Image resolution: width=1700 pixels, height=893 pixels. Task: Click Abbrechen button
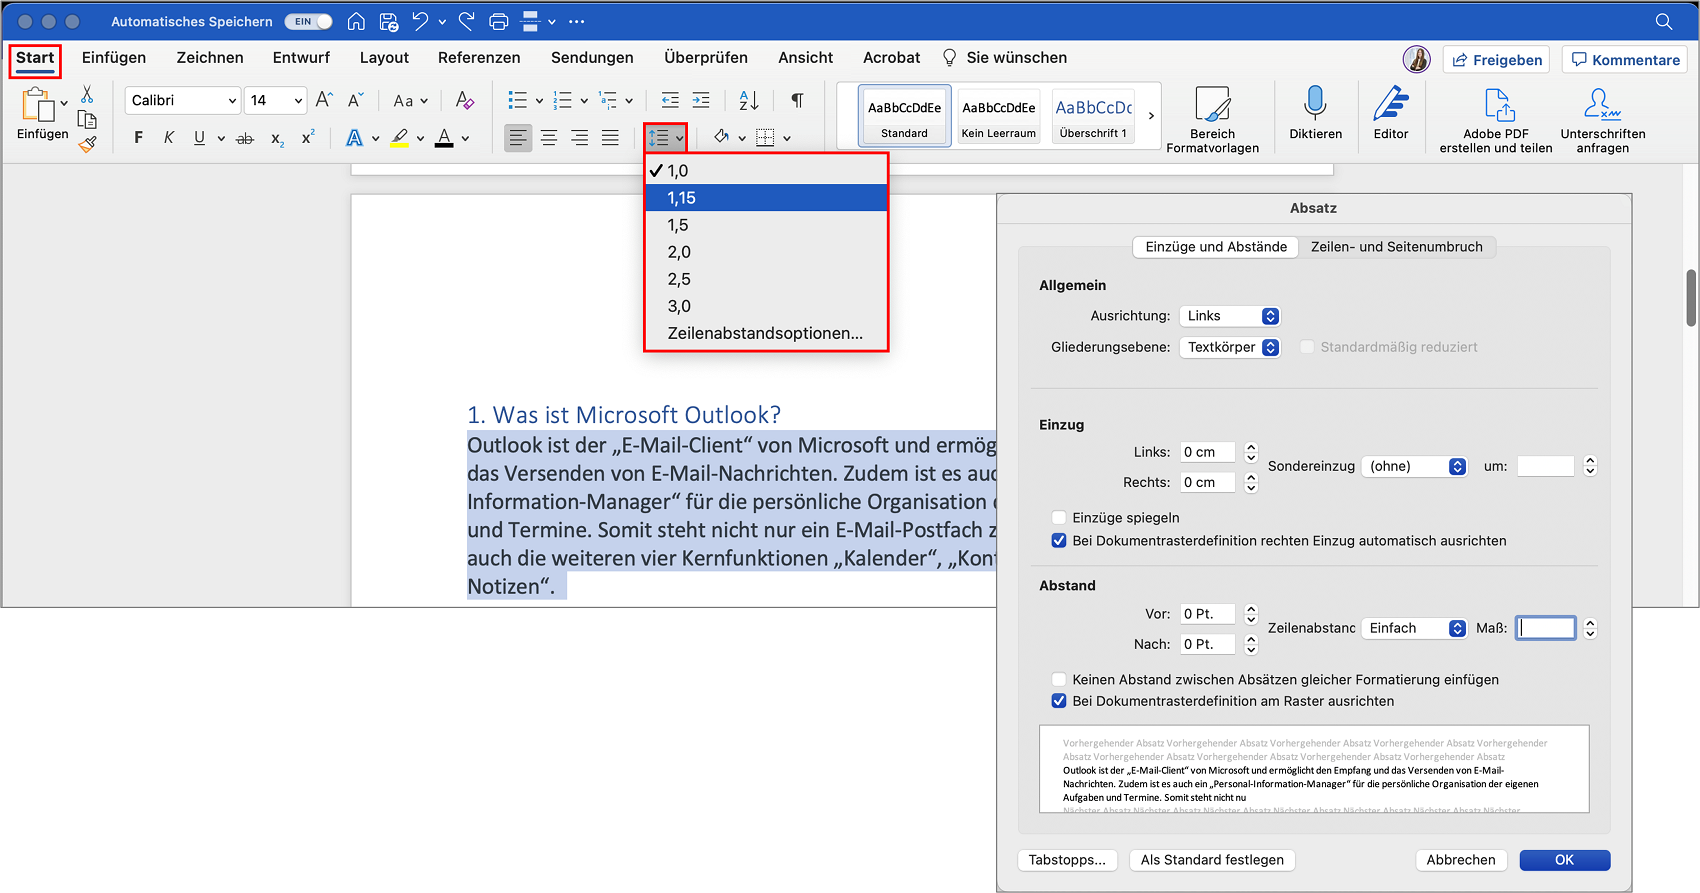click(x=1461, y=860)
